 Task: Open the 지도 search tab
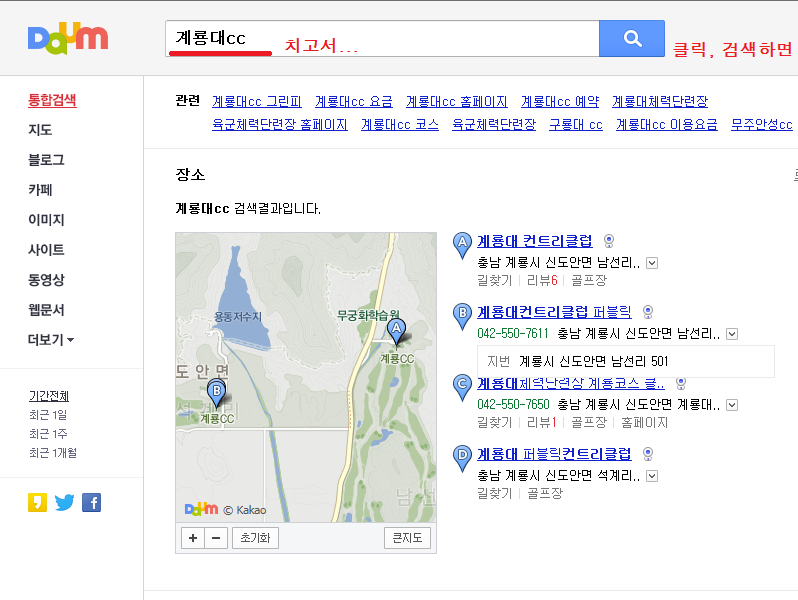(40, 130)
